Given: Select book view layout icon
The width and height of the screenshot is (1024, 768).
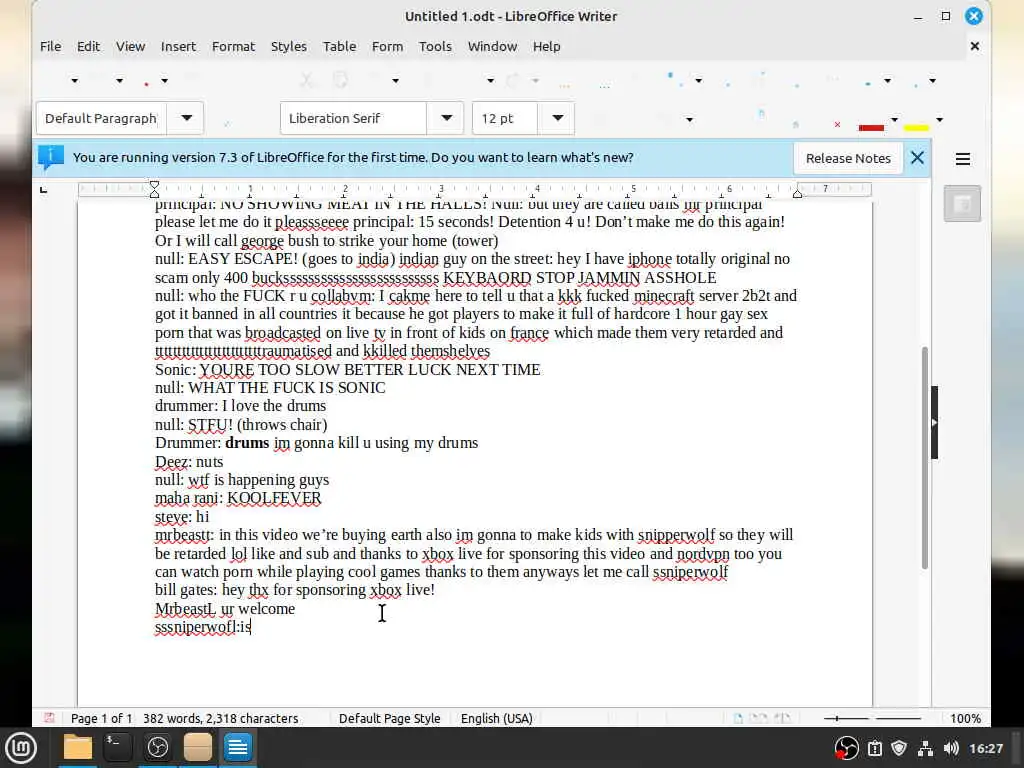Looking at the screenshot, I should pos(782,718).
